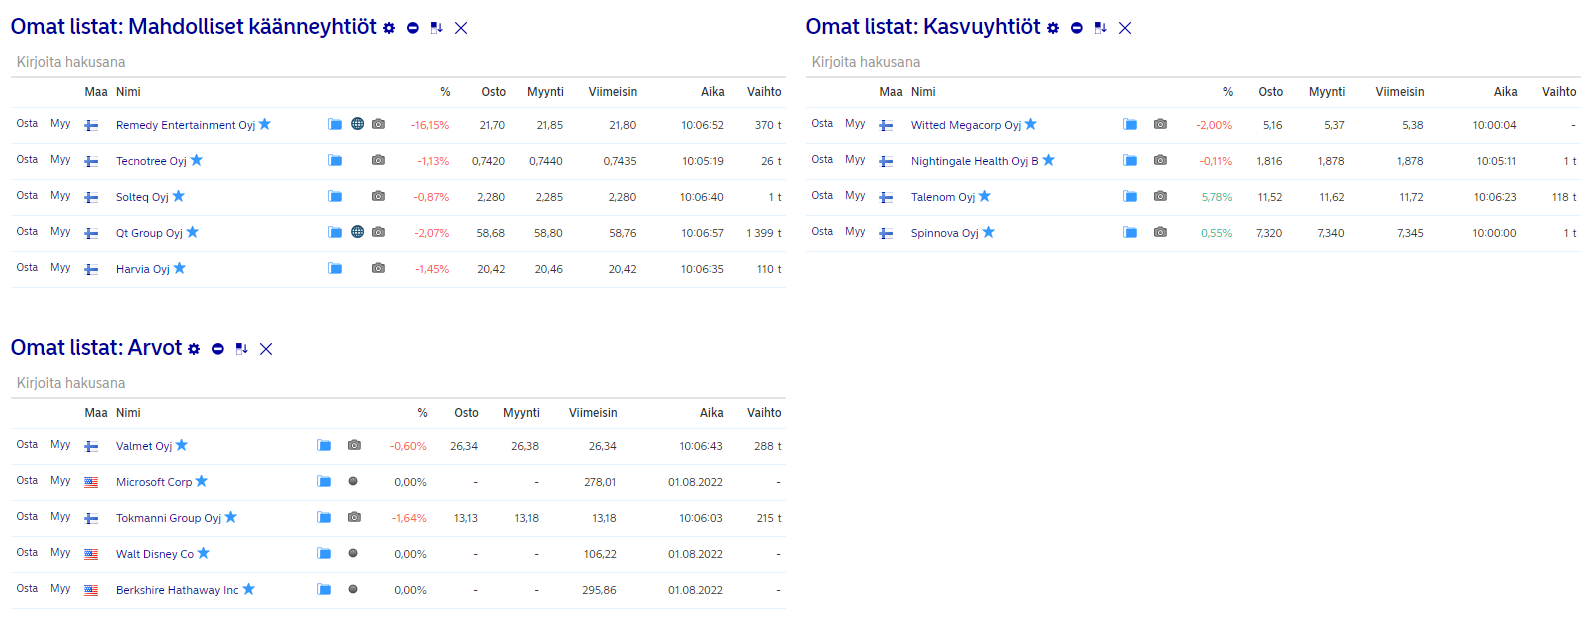Viewport: 1584px width, 620px height.
Task: Focus search field in Kasvuyhtiöt list
Action: (1193, 62)
